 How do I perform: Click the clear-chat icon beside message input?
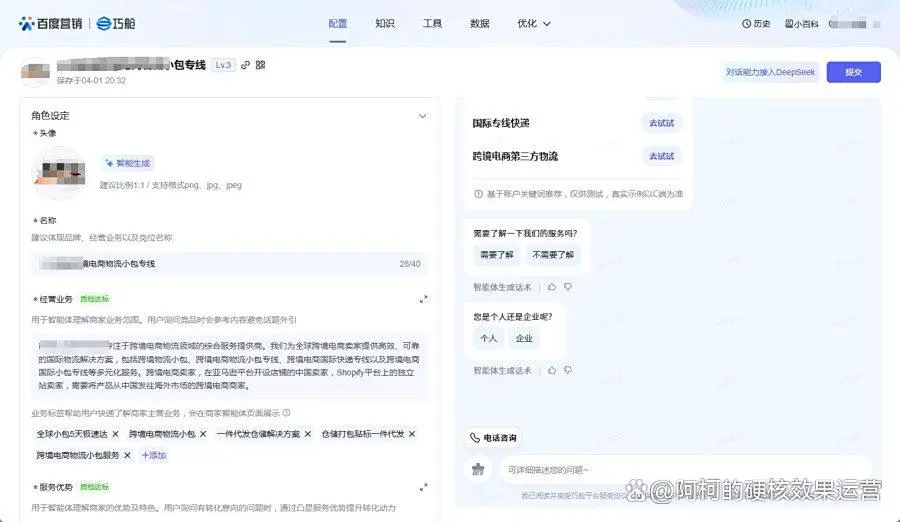(478, 468)
